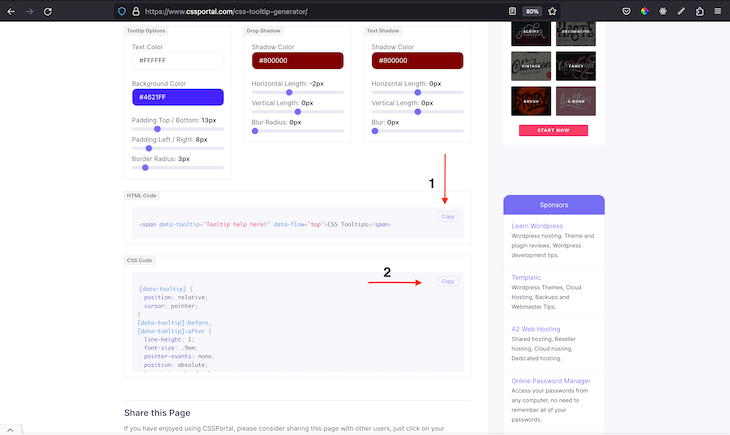
Task: Edit the Text Color #FFFFFF field
Action: coord(178,61)
